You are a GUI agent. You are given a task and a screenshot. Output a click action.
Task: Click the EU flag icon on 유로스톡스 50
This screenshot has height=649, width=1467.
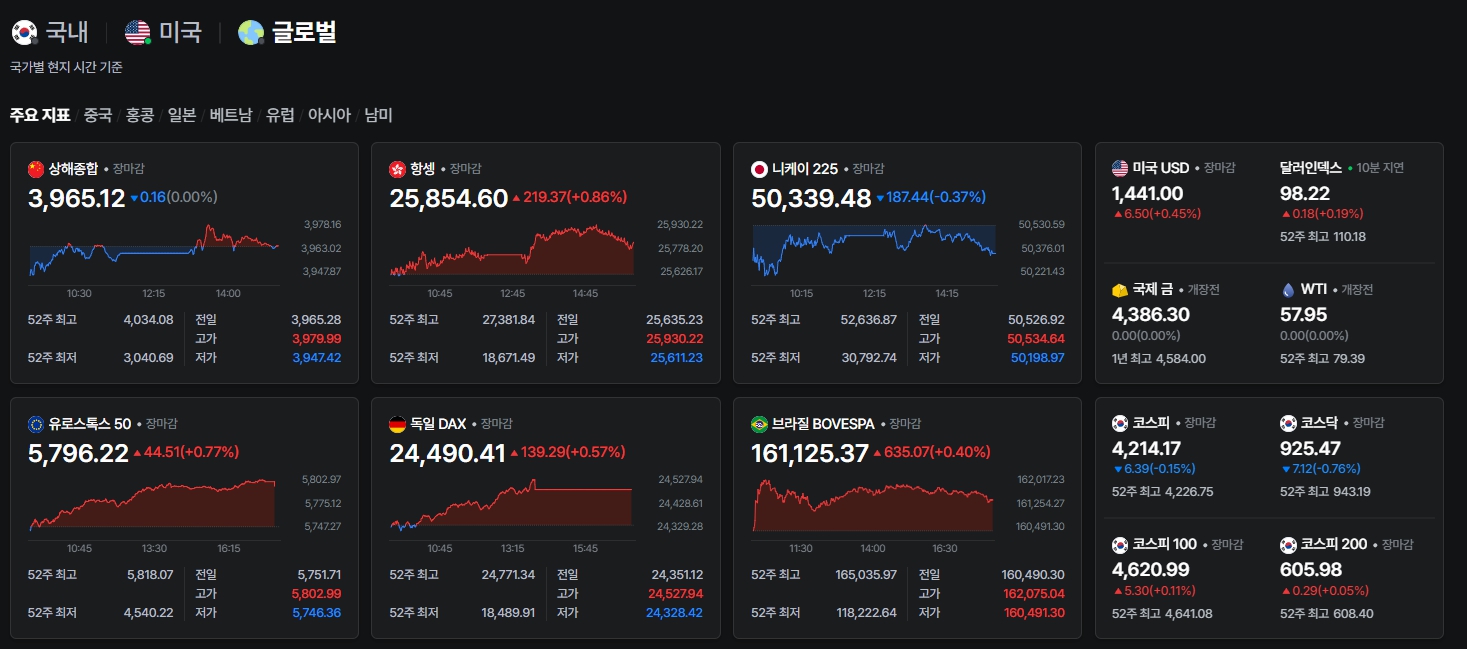tap(36, 424)
